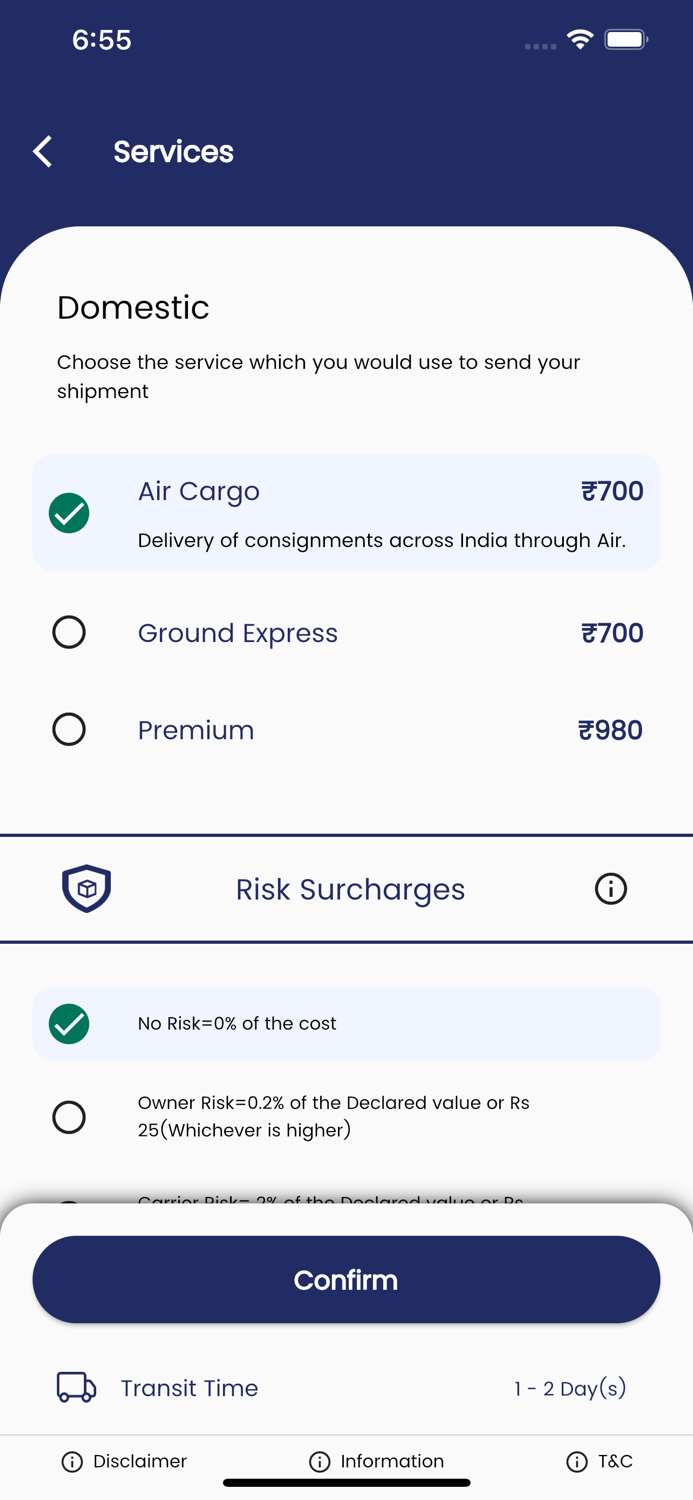Tap the back arrow icon
This screenshot has height=1500, width=693.
pos(43,152)
